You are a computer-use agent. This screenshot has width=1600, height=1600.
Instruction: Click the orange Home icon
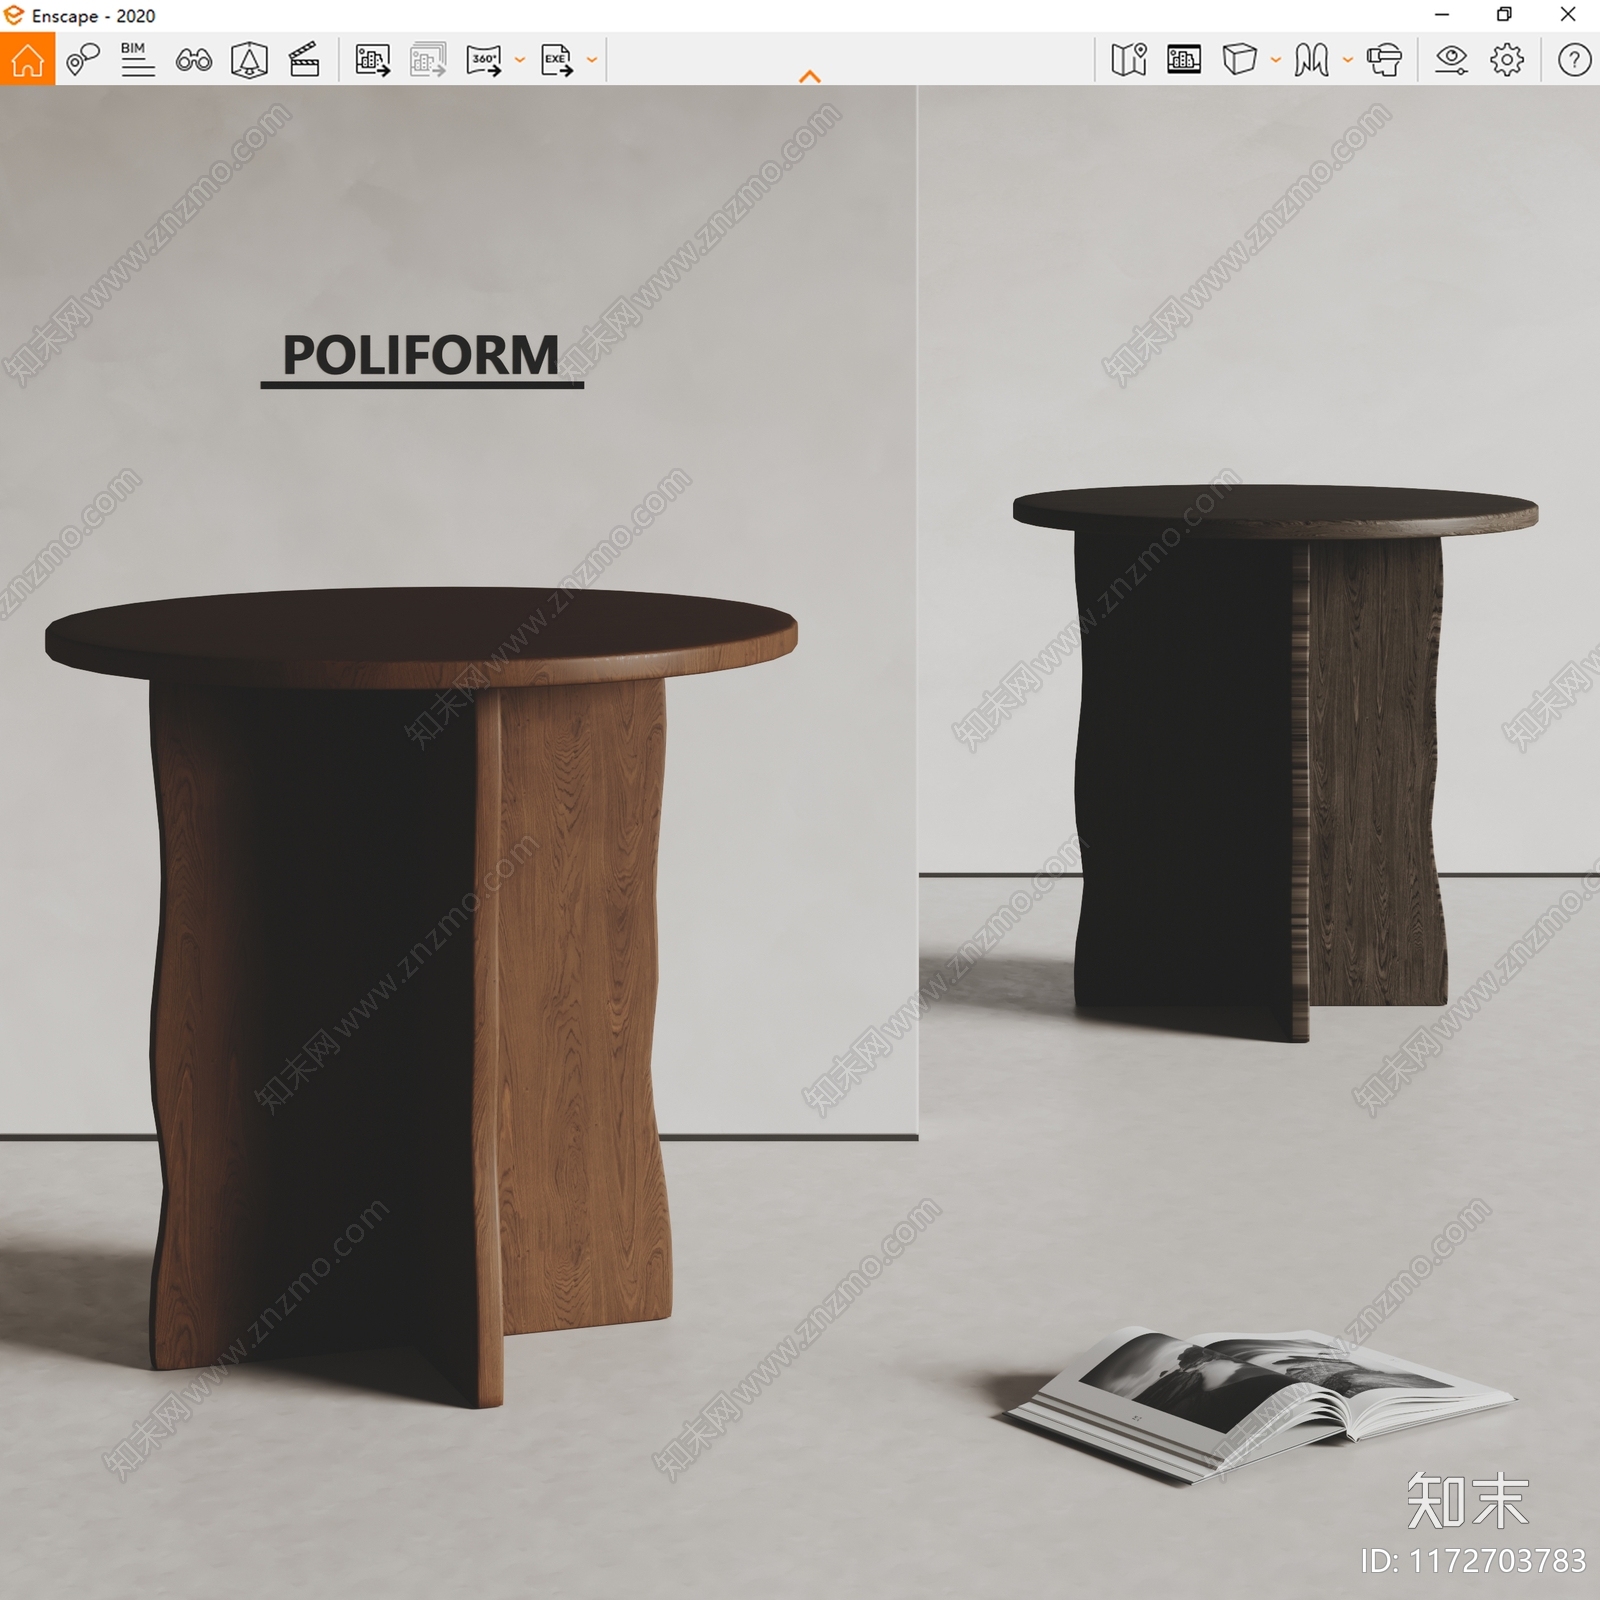27,59
